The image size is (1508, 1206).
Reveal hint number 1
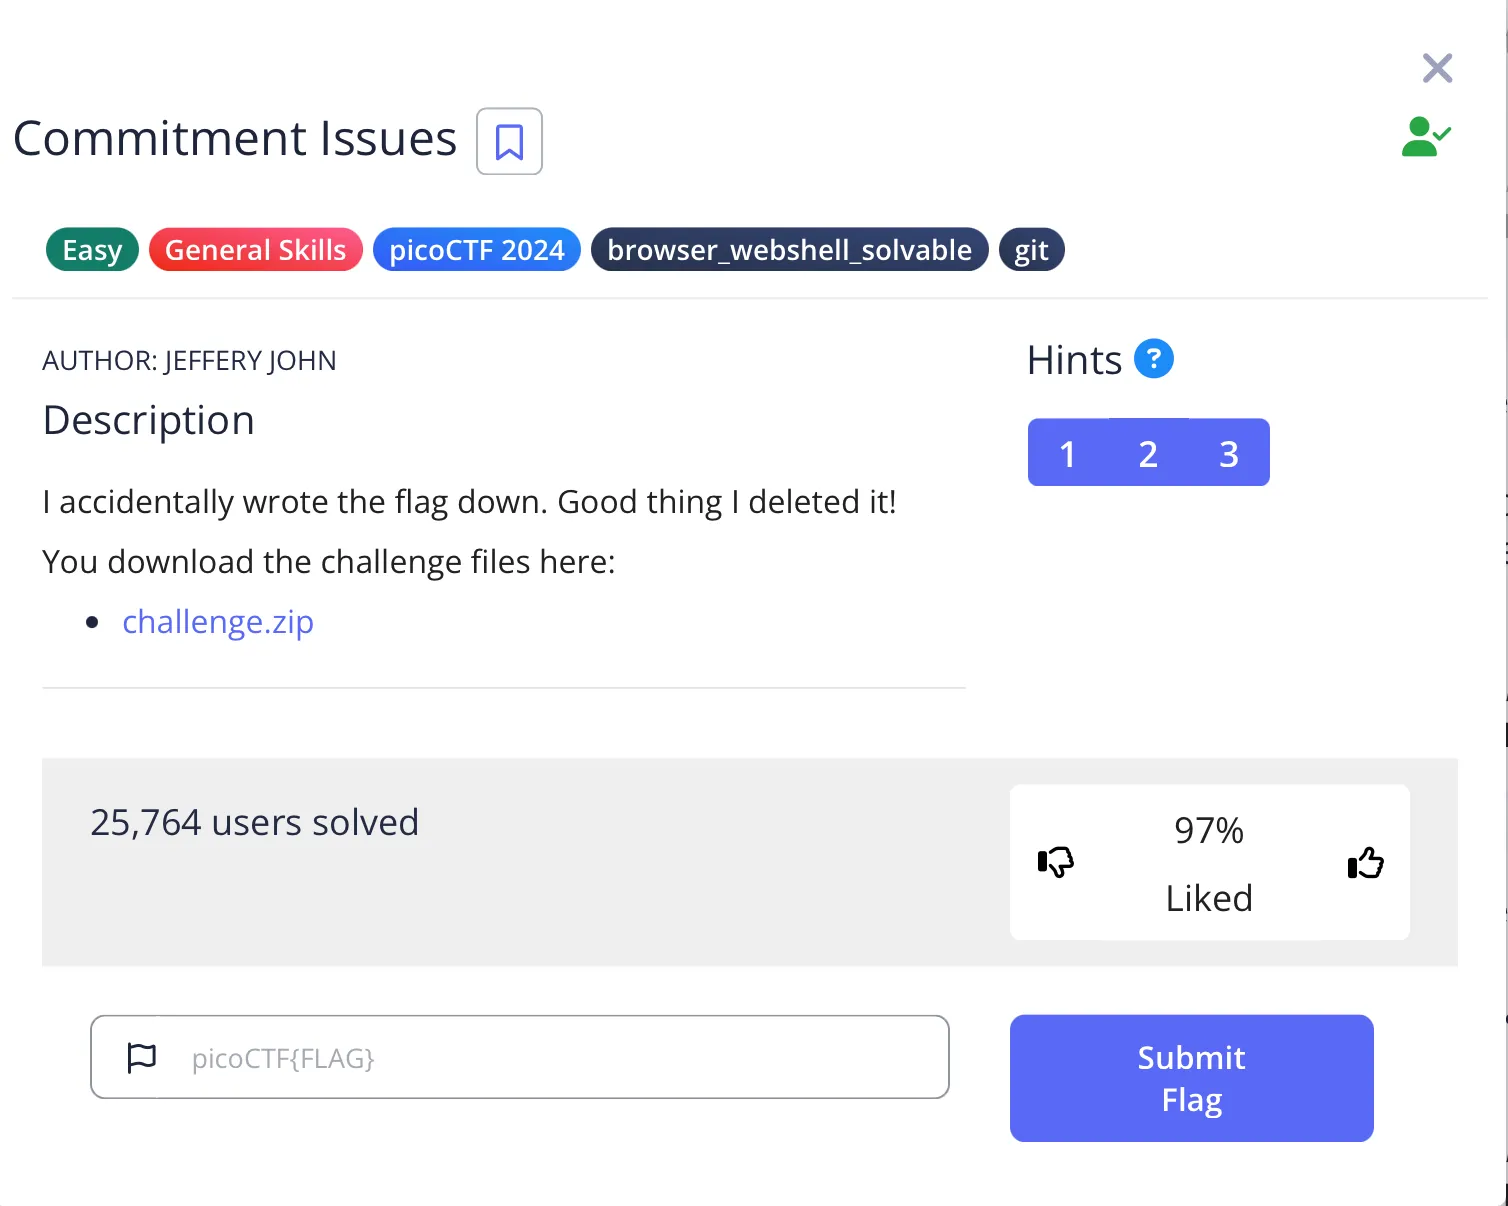click(x=1067, y=453)
